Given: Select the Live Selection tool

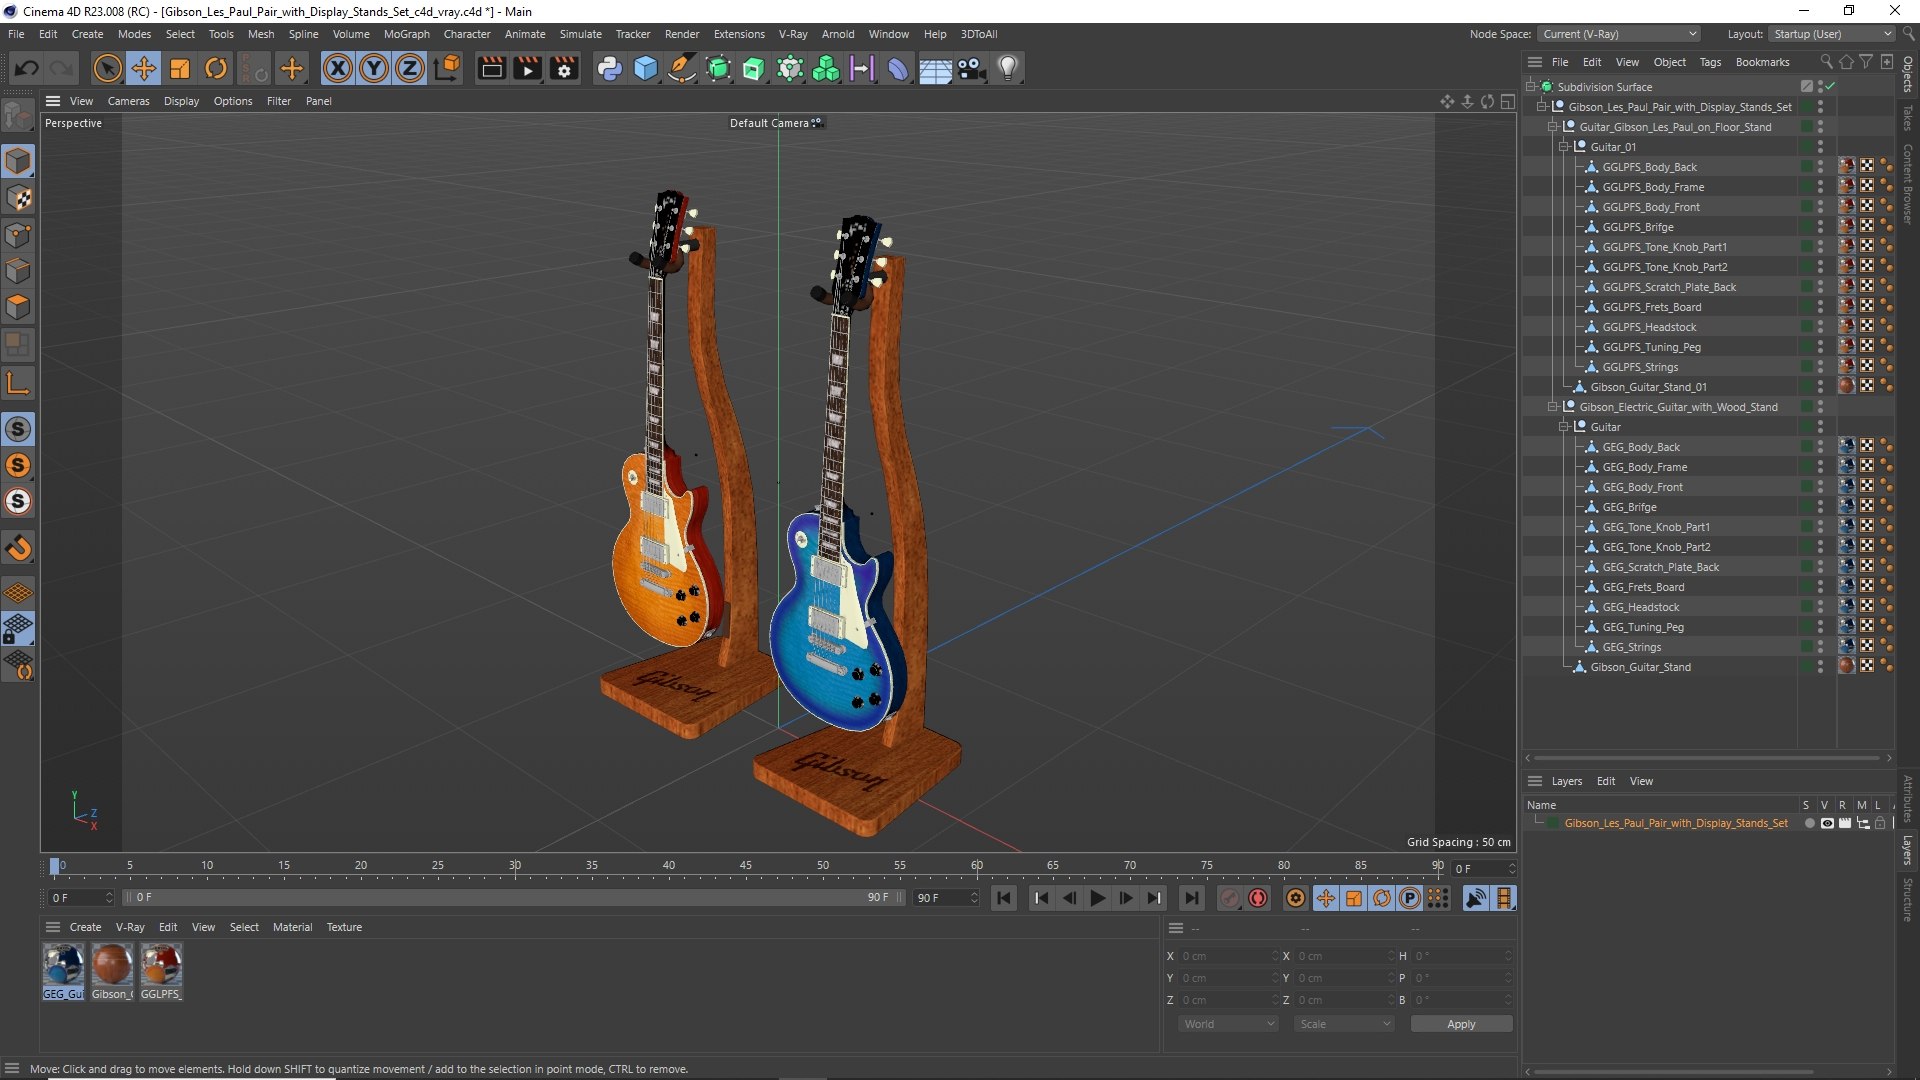Looking at the screenshot, I should click(x=107, y=68).
